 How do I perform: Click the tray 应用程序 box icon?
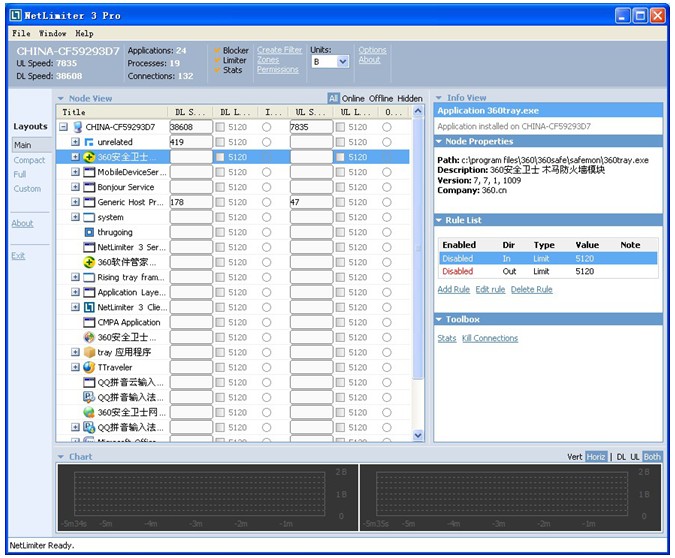click(x=89, y=352)
